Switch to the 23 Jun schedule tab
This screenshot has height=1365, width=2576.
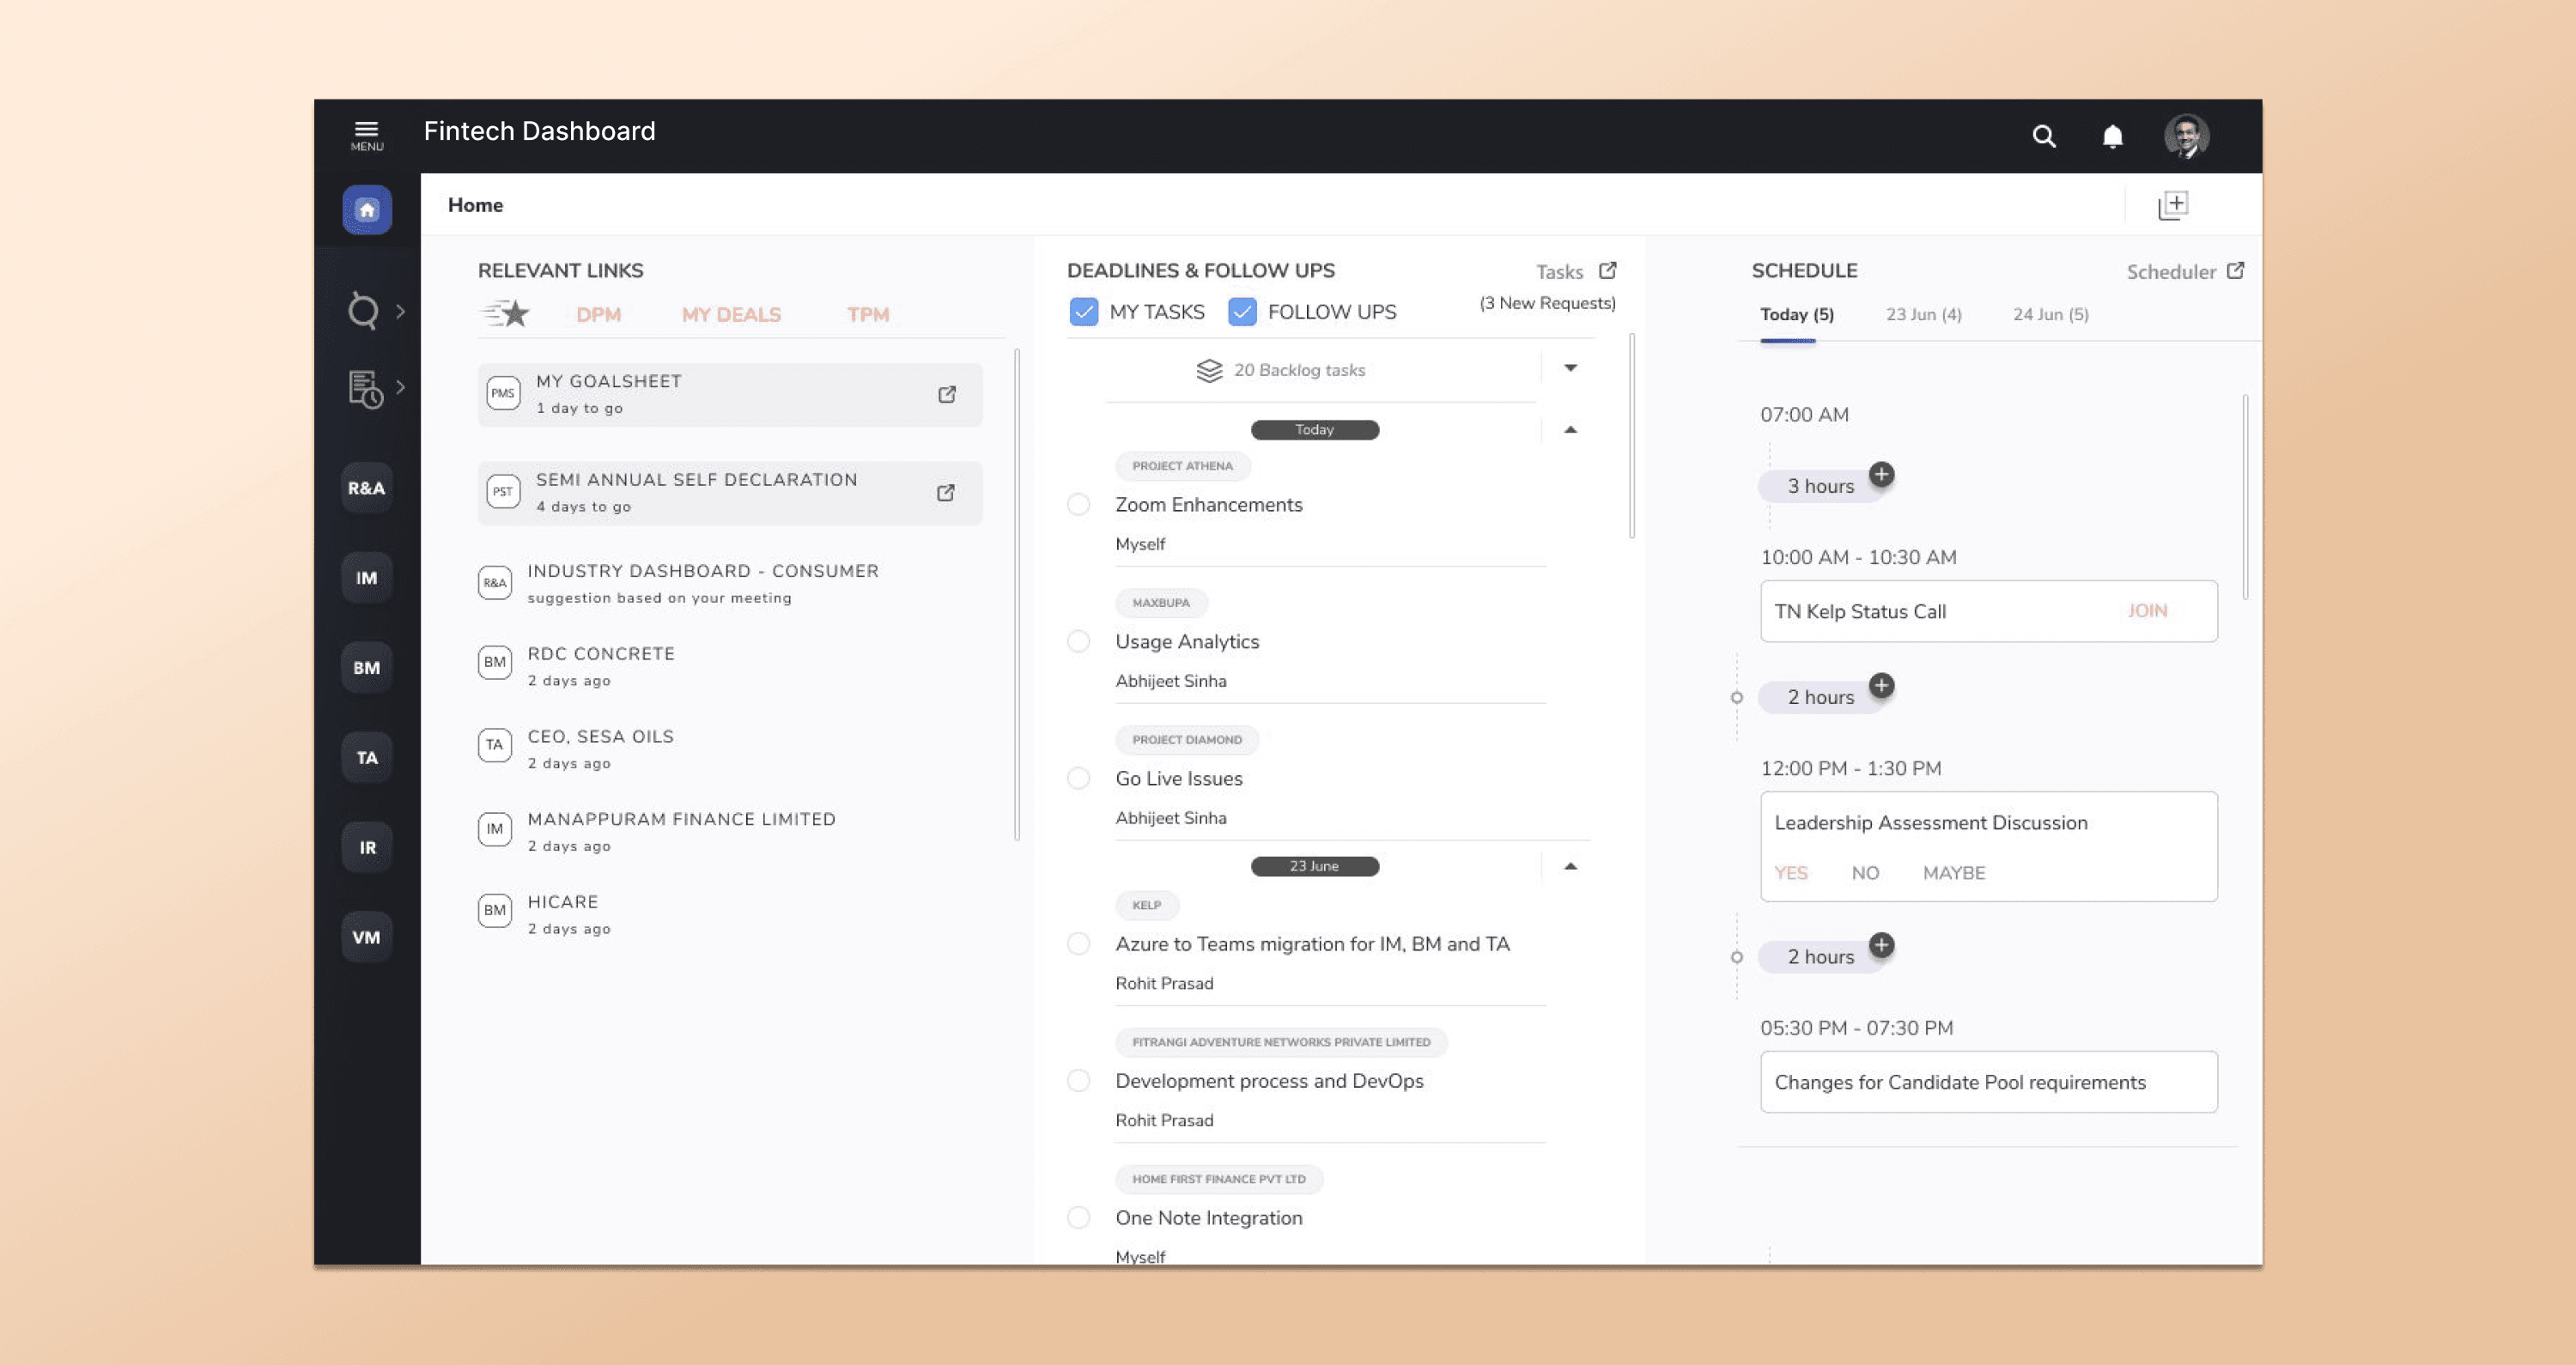point(1923,314)
